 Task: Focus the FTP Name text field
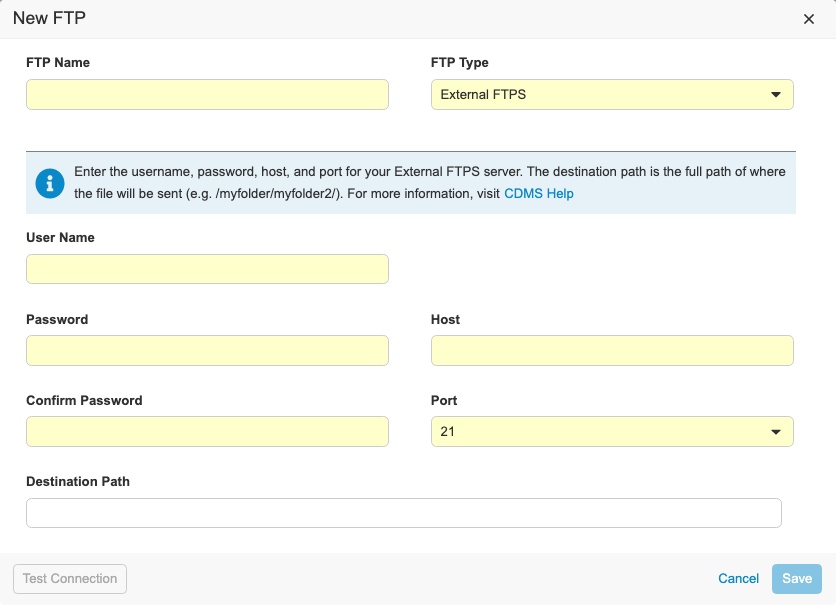(x=207, y=95)
